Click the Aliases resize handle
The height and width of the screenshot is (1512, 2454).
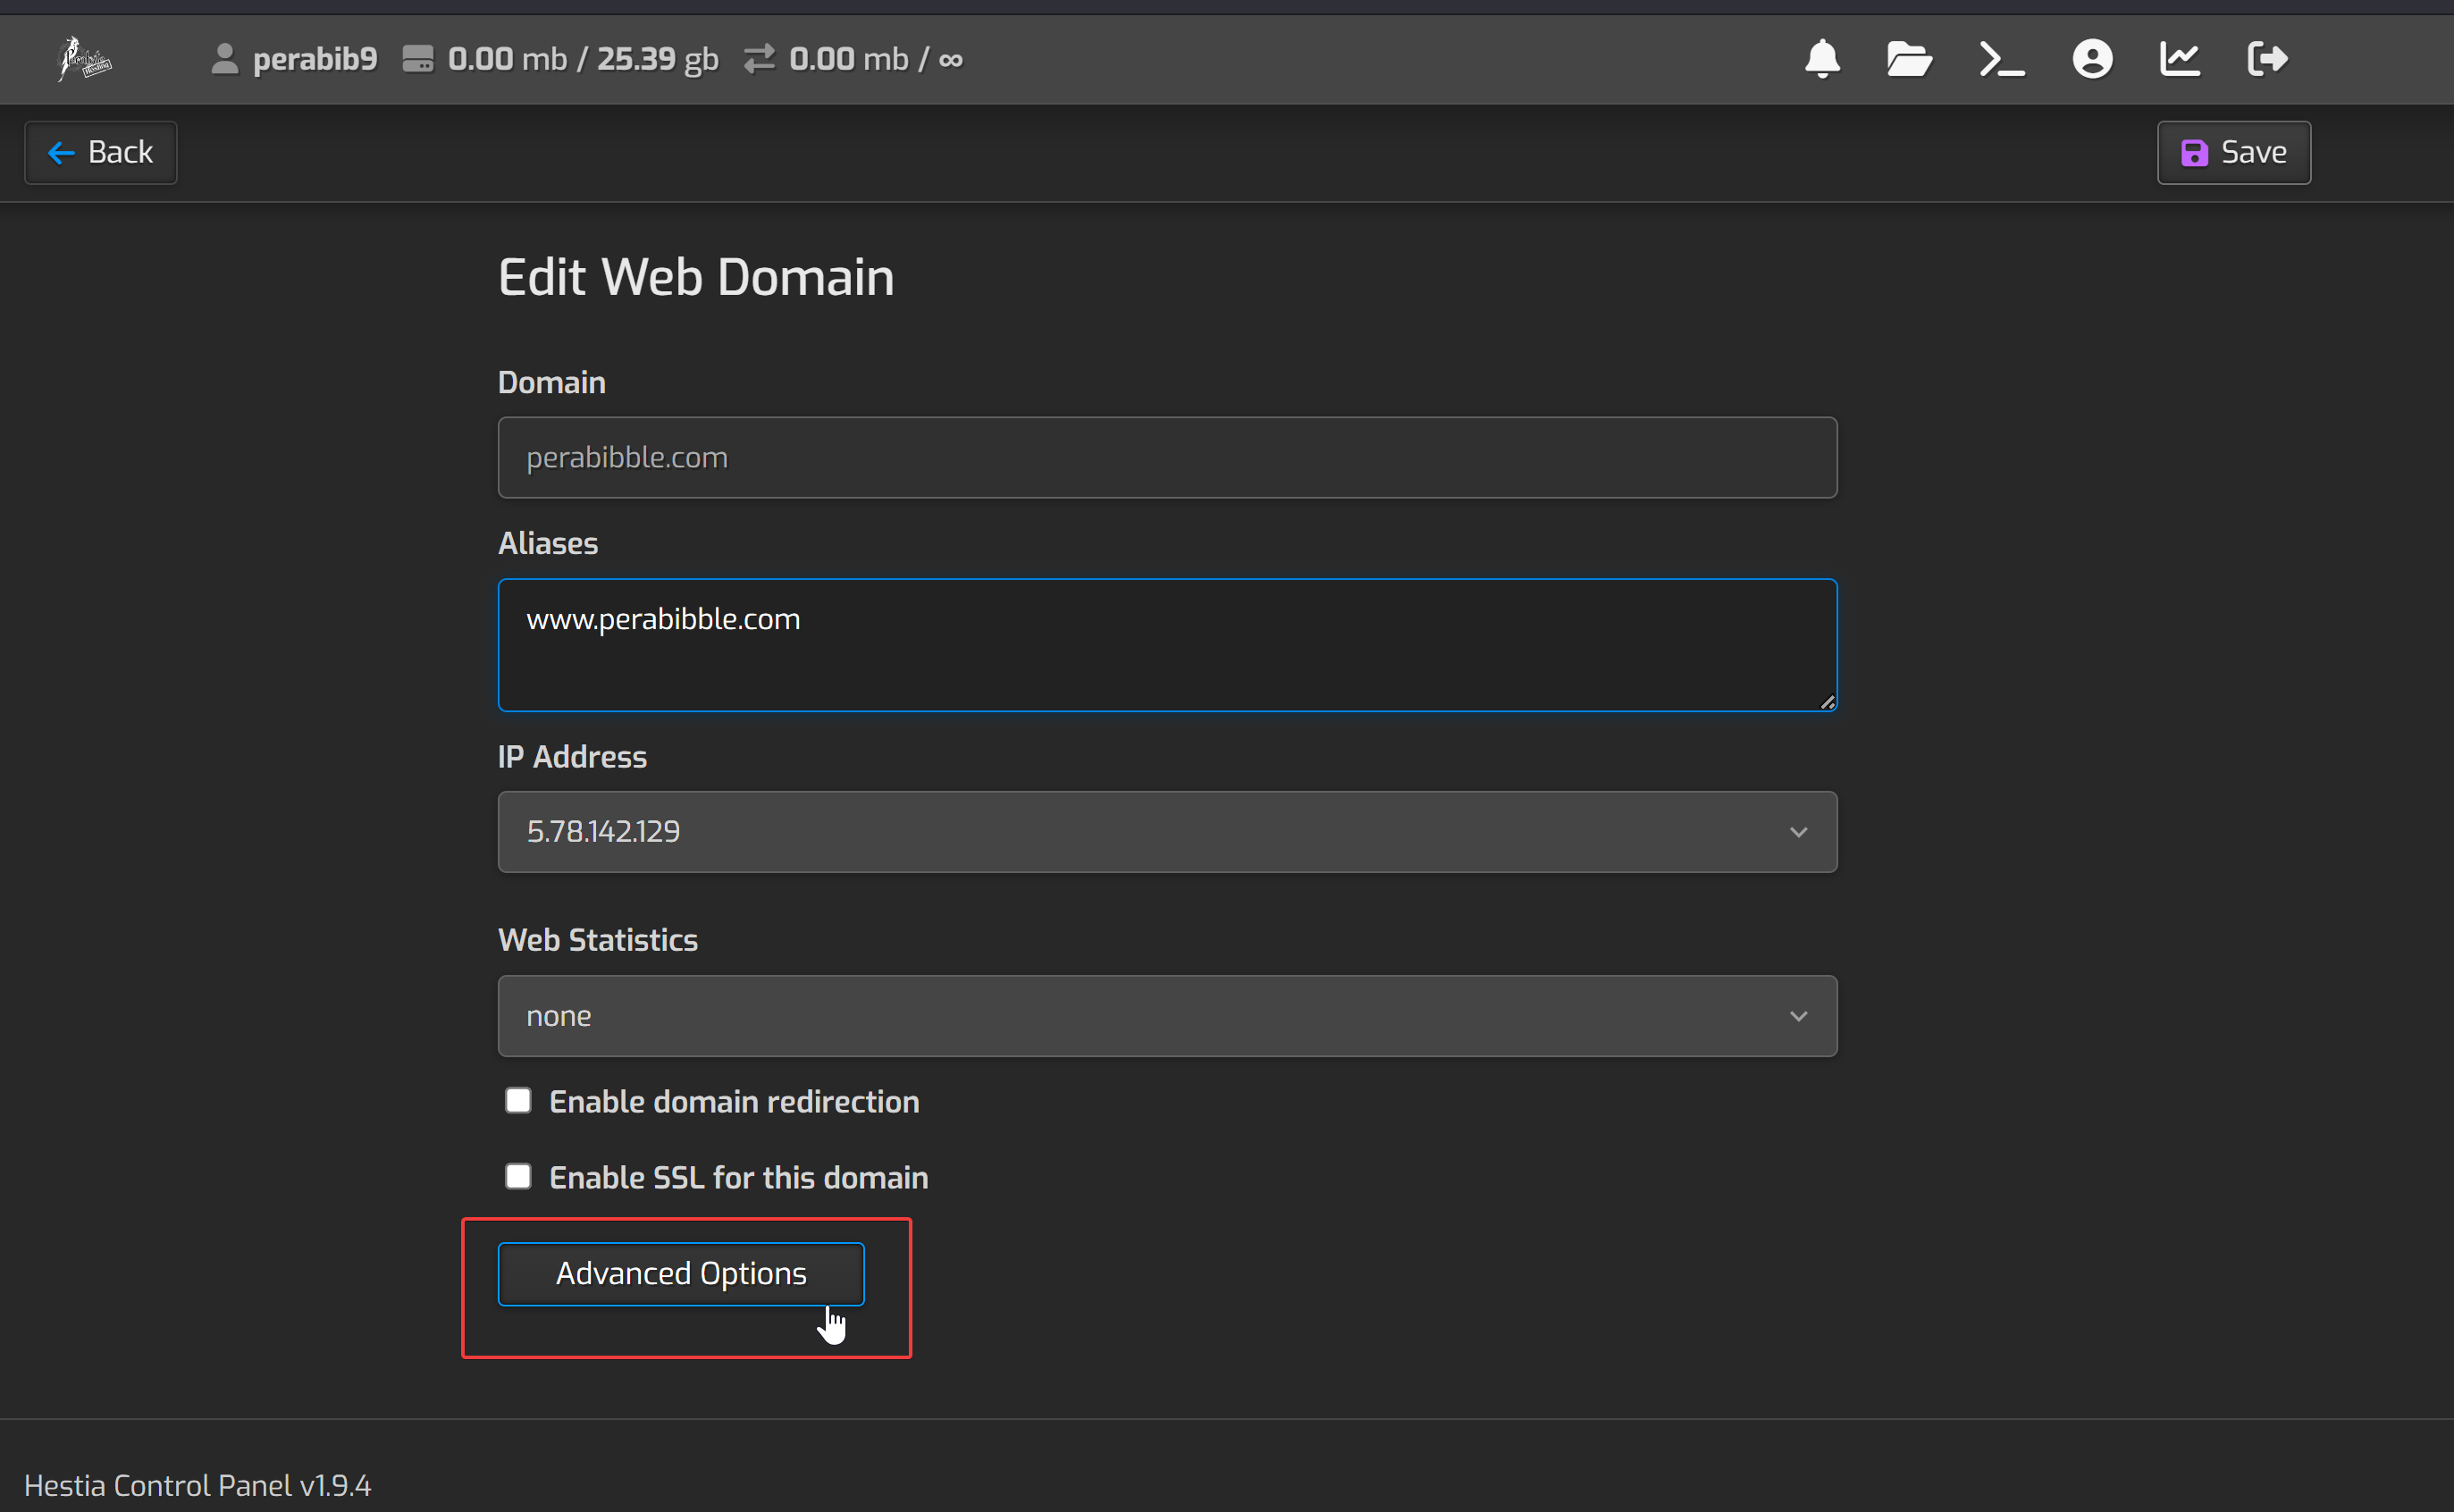[1827, 702]
